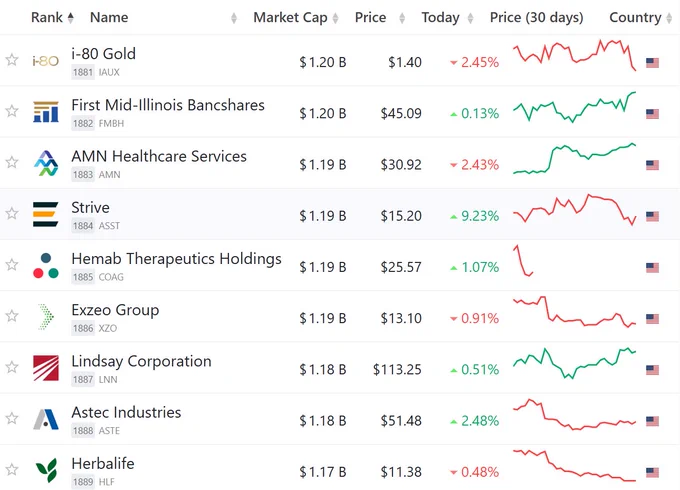The image size is (680, 490).
Task: Star the Exzeo Group row
Action: click(x=12, y=316)
